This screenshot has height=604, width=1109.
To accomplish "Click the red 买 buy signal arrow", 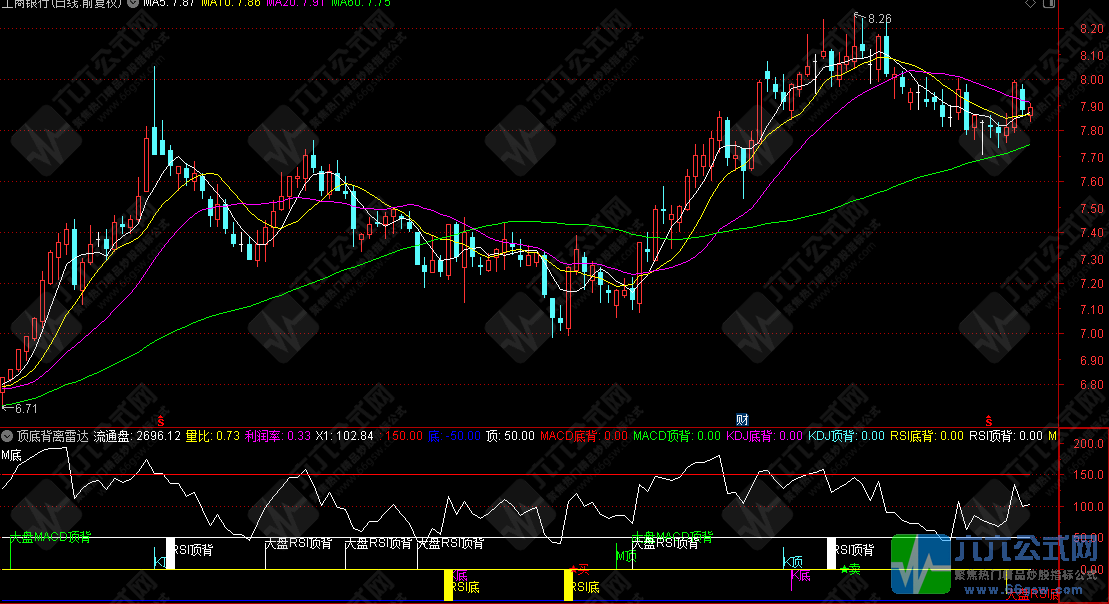I will click(x=577, y=569).
